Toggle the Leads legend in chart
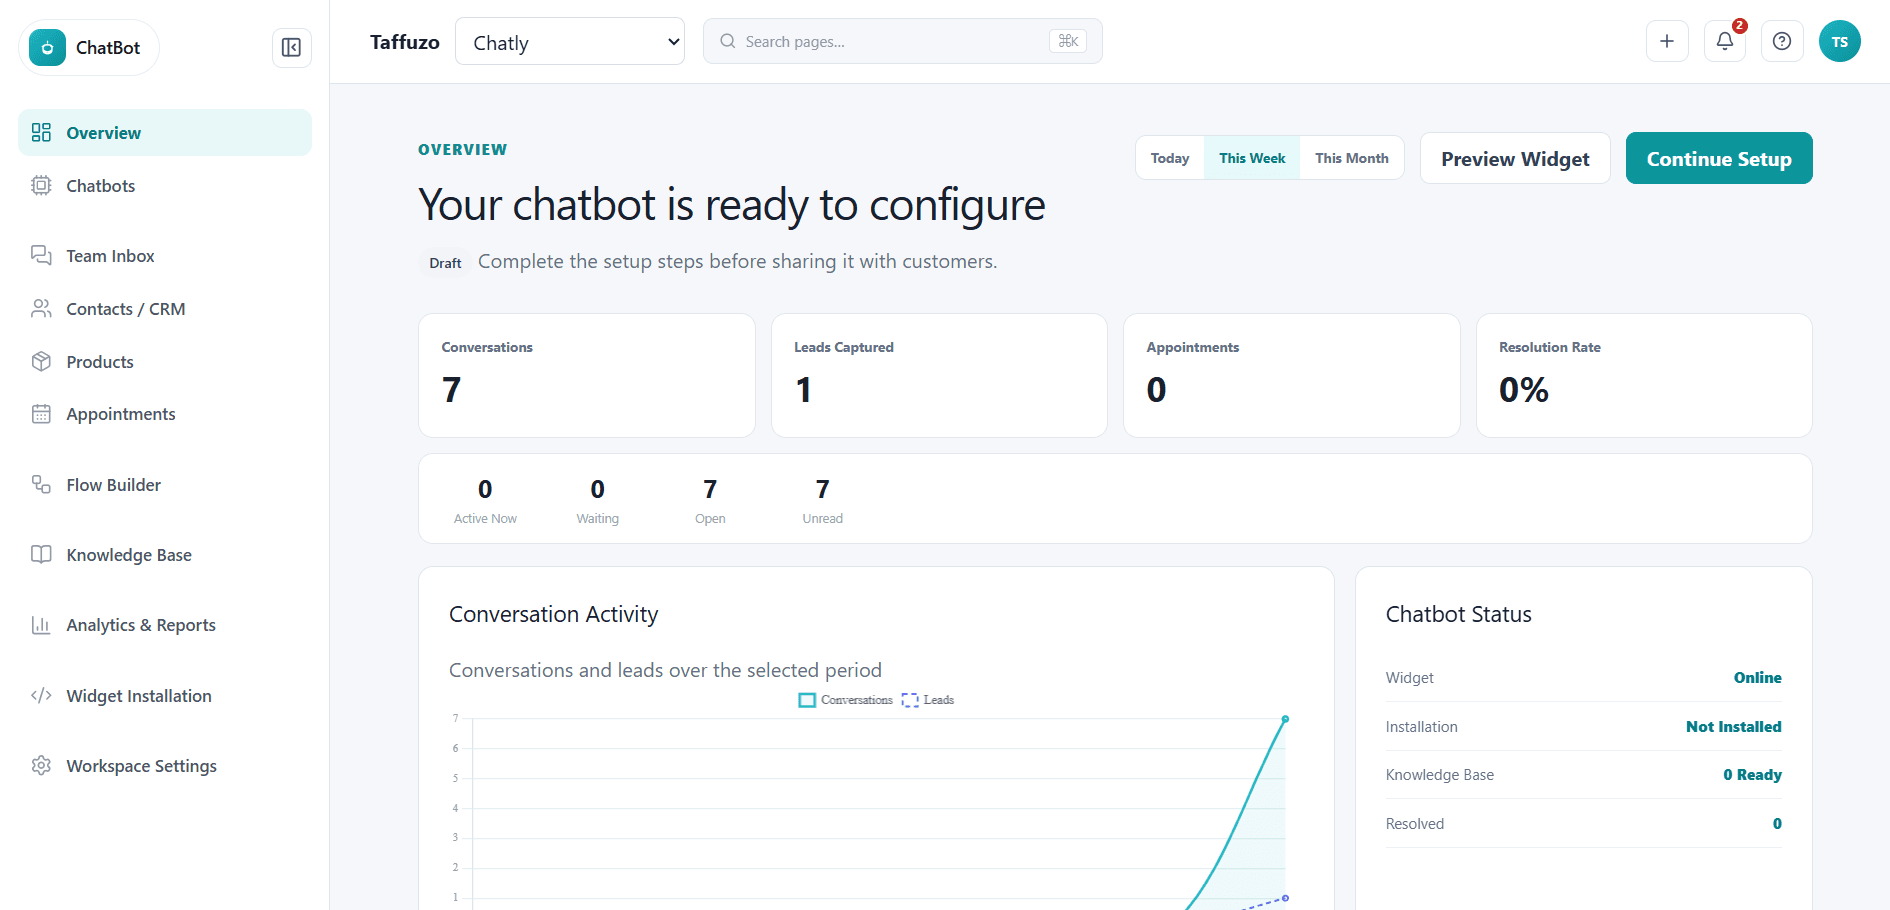The height and width of the screenshot is (910, 1890). [x=928, y=700]
